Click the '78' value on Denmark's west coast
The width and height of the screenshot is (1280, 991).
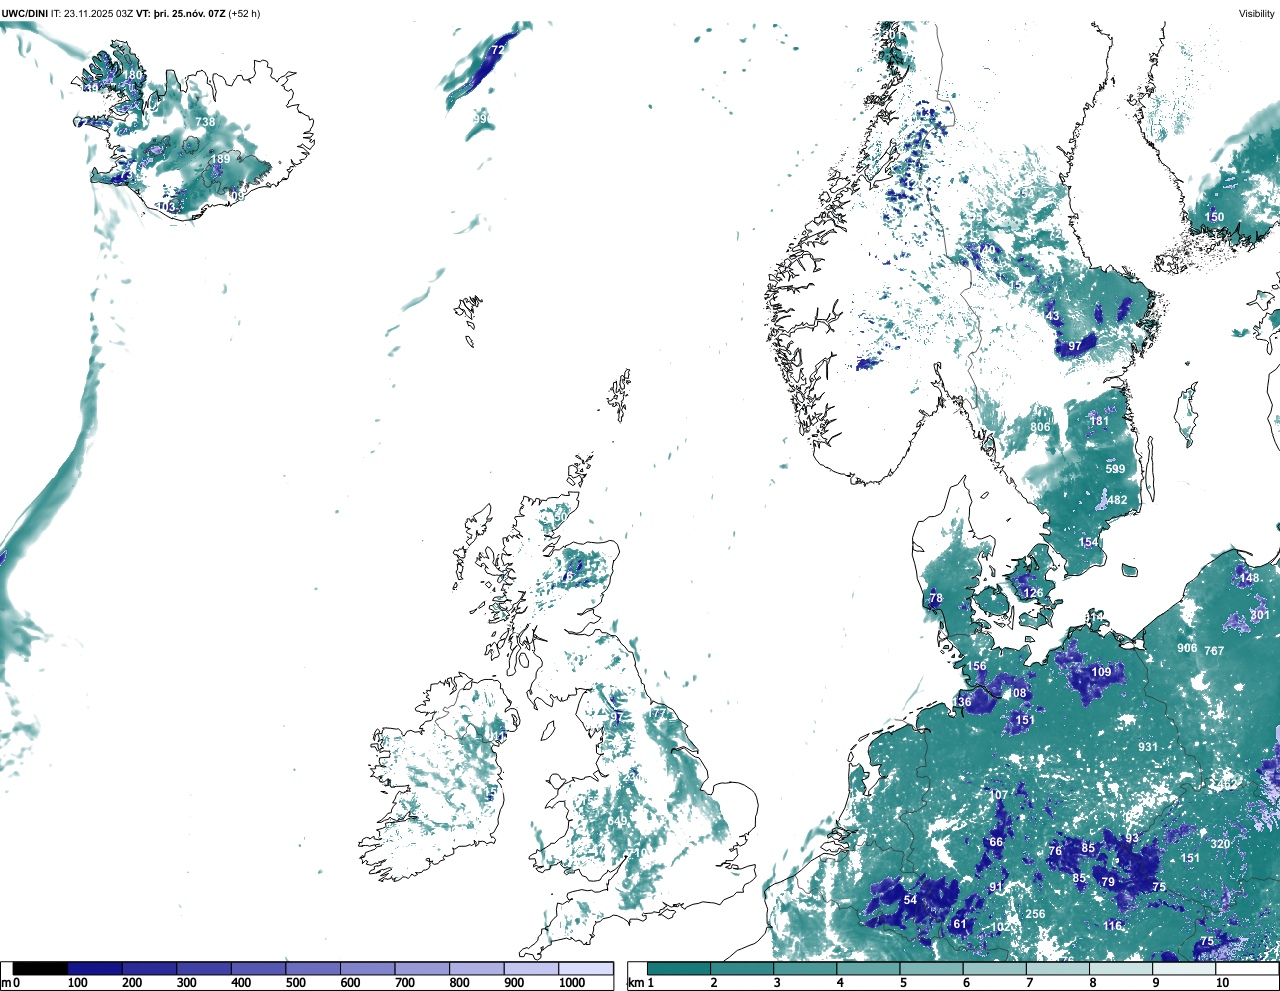(936, 599)
